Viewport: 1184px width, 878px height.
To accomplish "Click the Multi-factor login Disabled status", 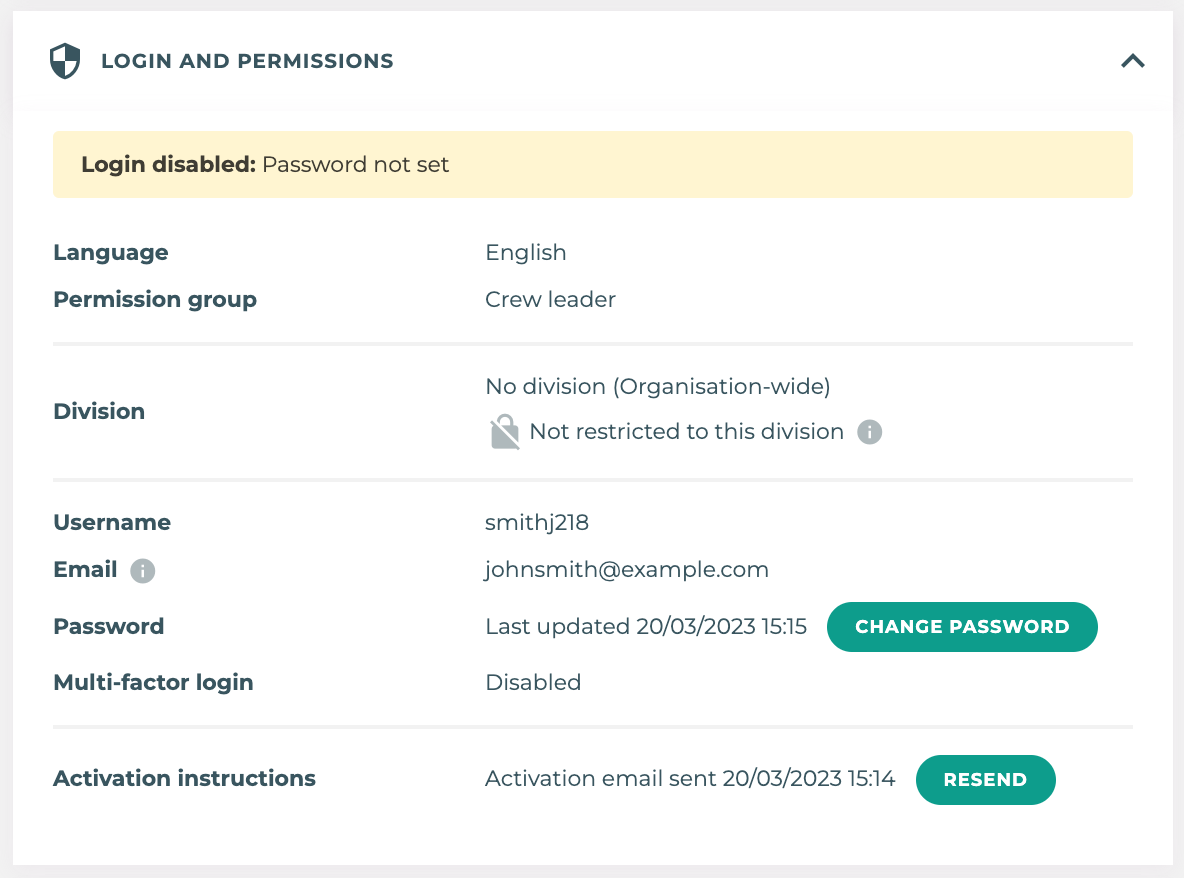I will [x=532, y=682].
